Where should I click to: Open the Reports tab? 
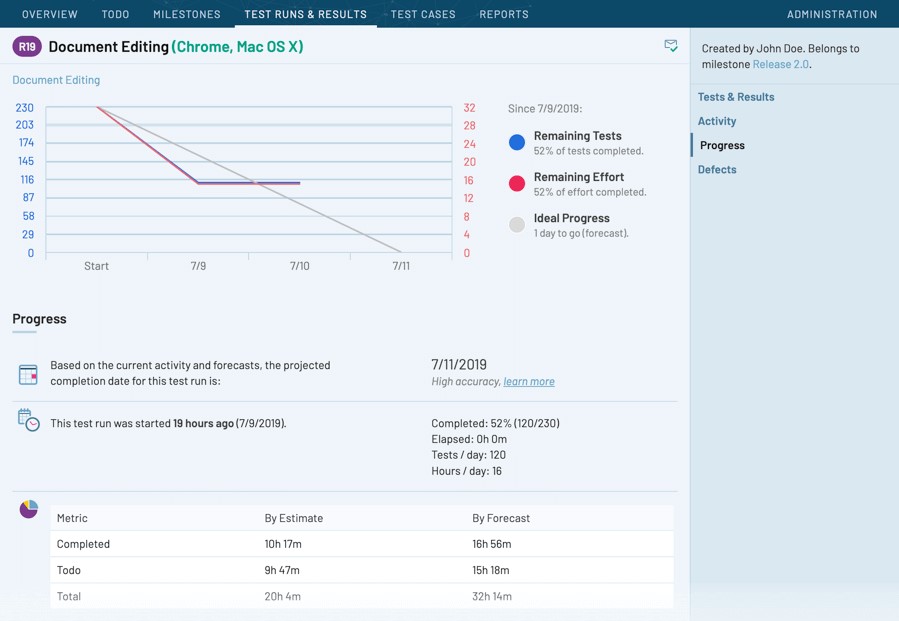coord(504,14)
